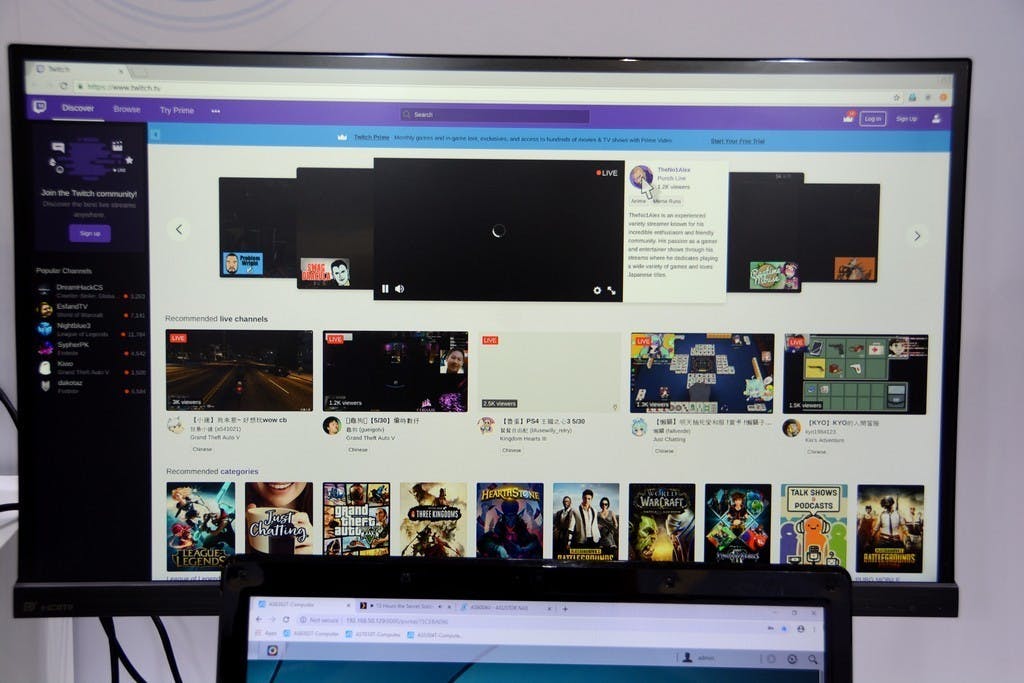The height and width of the screenshot is (683, 1024).
Task: Open the user profile icon in the Twitch header
Action: (x=936, y=119)
